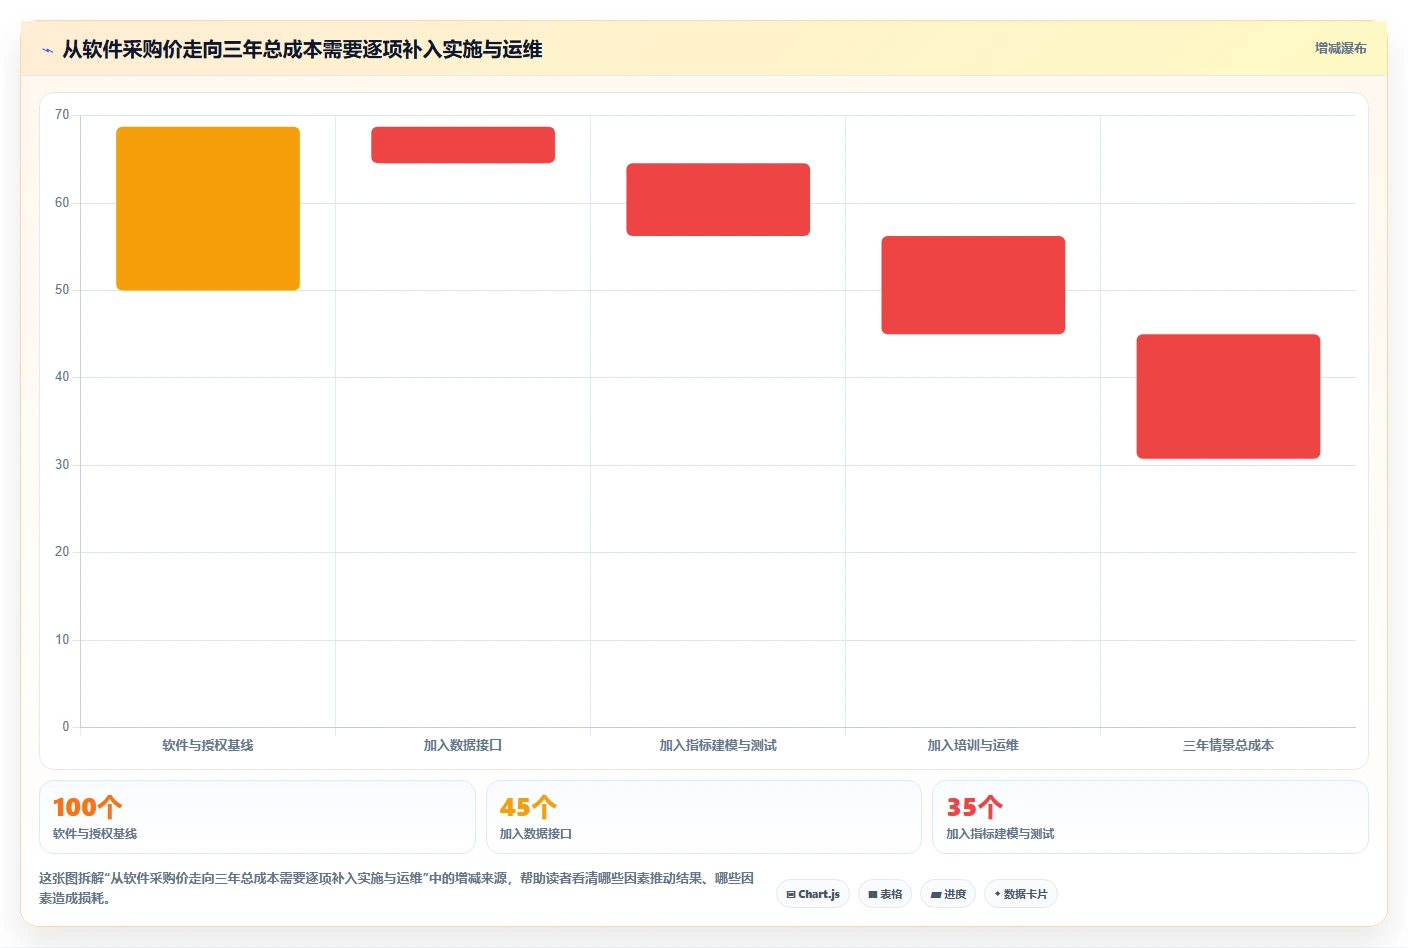This screenshot has width=1408, height=948.
Task: Open the 35个 data card
Action: click(x=1150, y=817)
